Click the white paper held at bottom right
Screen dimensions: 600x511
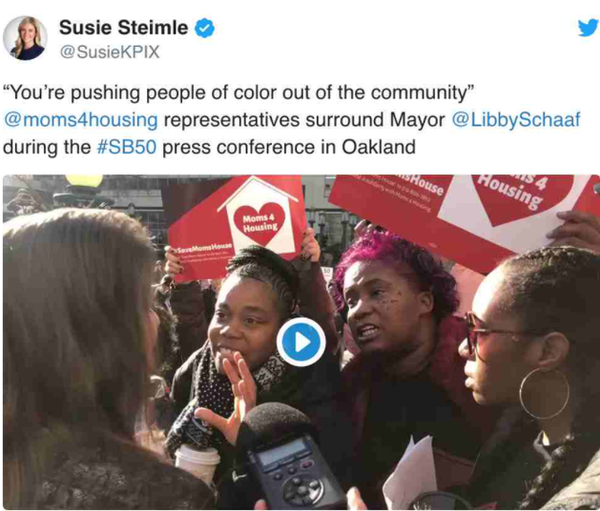click(410, 474)
